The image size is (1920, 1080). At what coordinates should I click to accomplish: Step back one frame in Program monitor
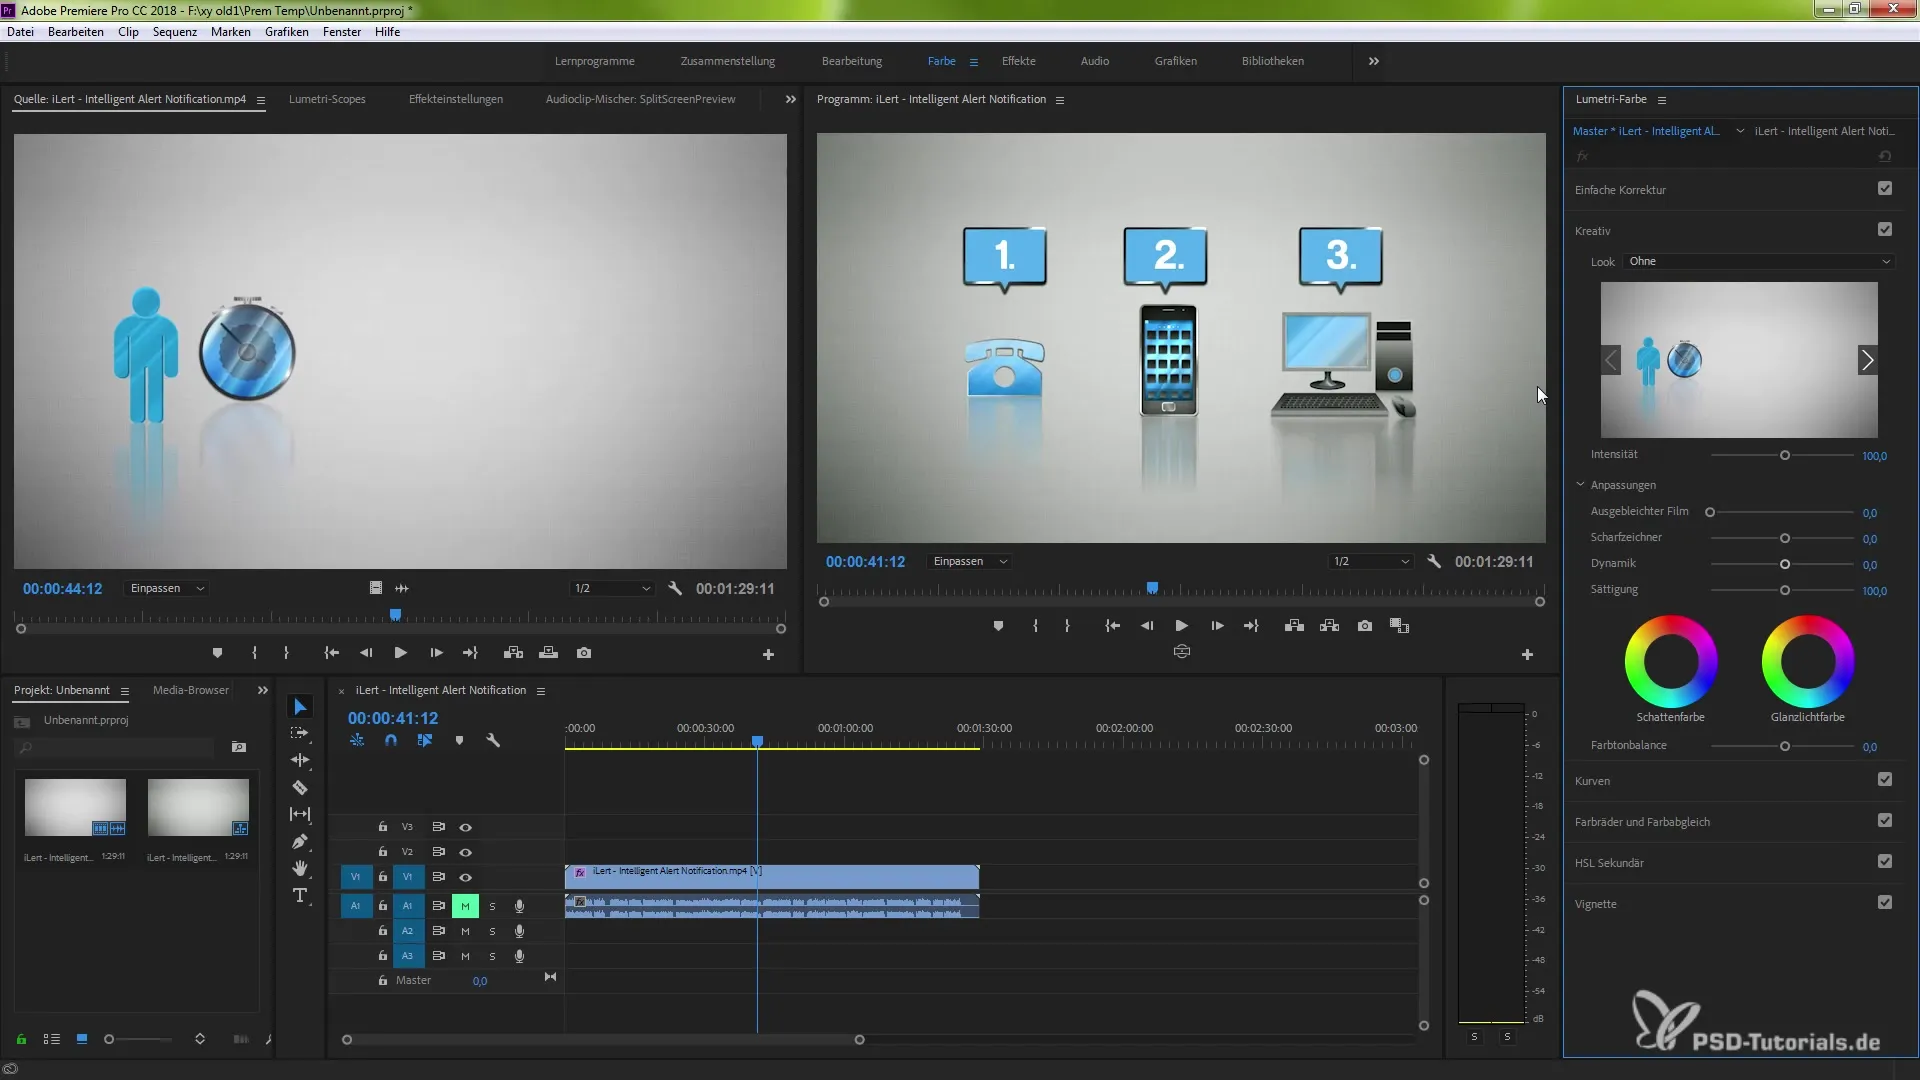tap(1147, 626)
